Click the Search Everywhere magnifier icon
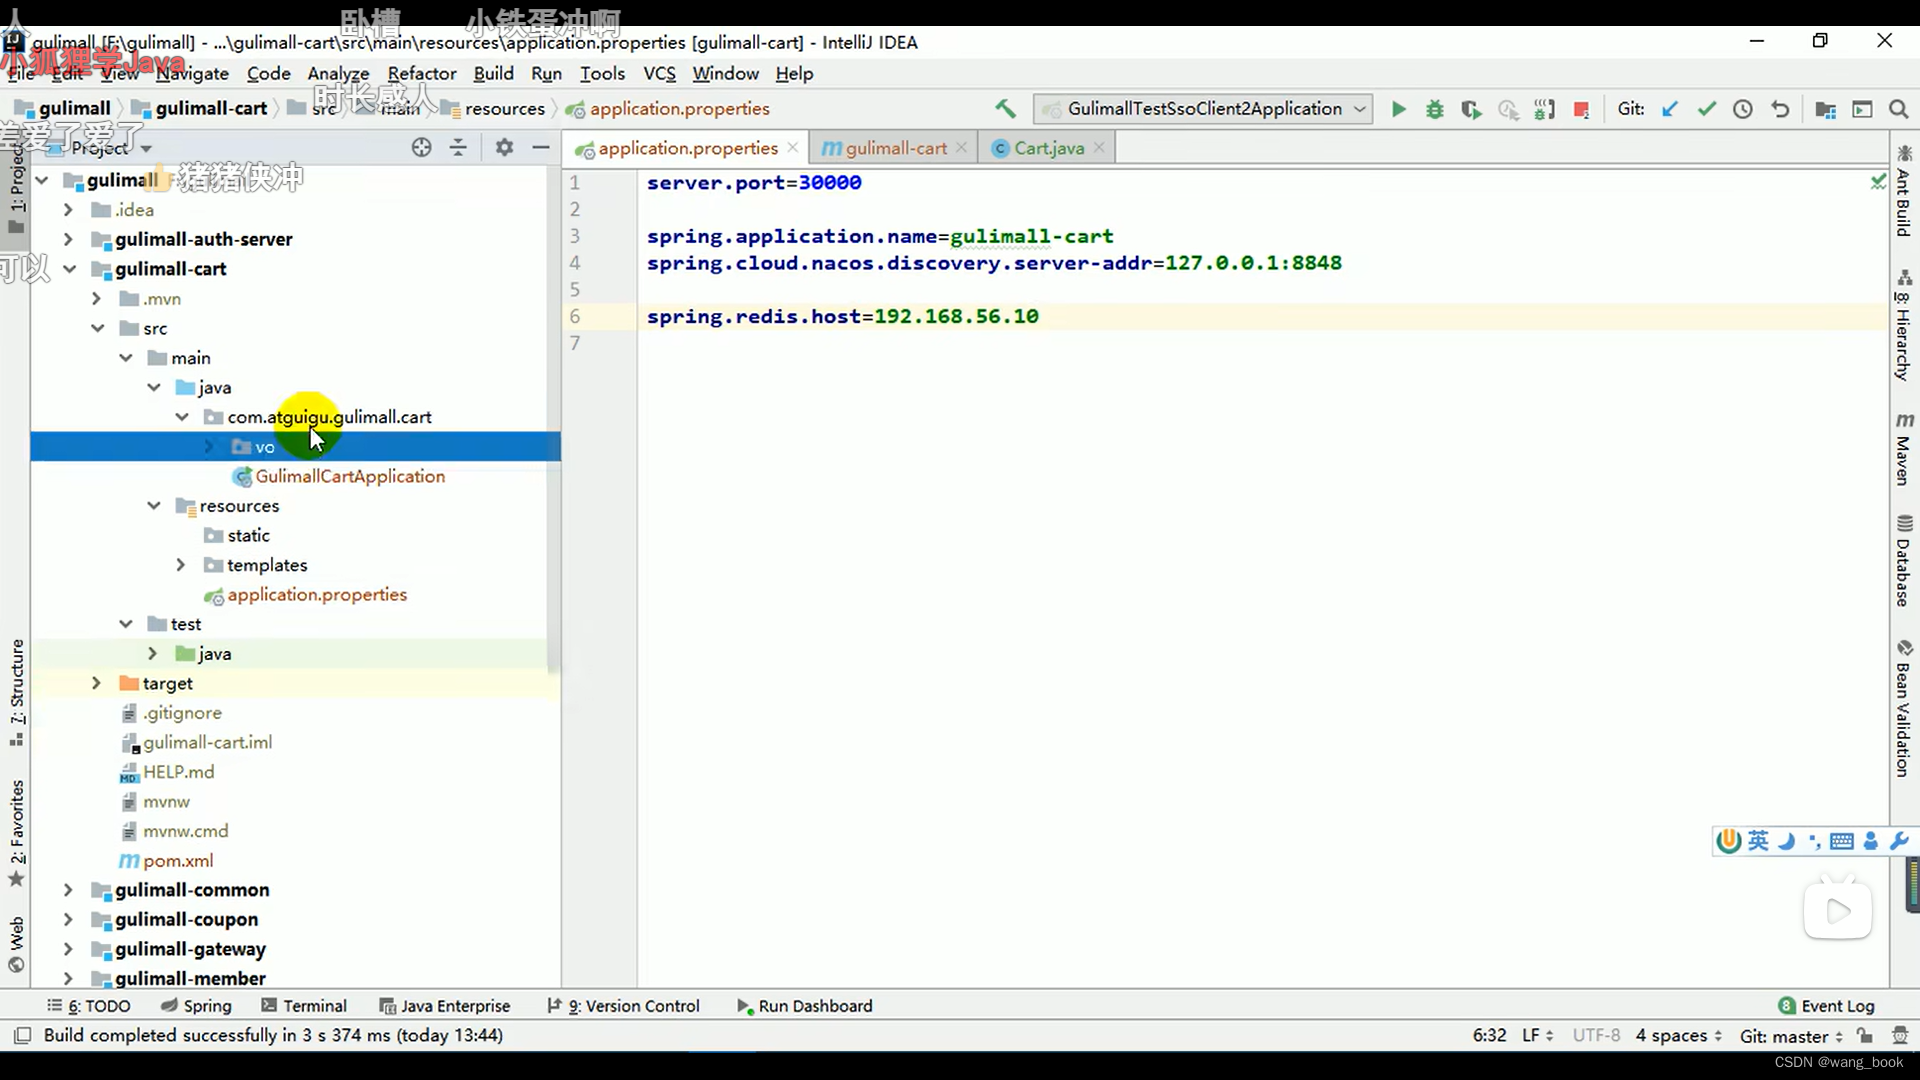The width and height of the screenshot is (1920, 1080). point(1899,109)
